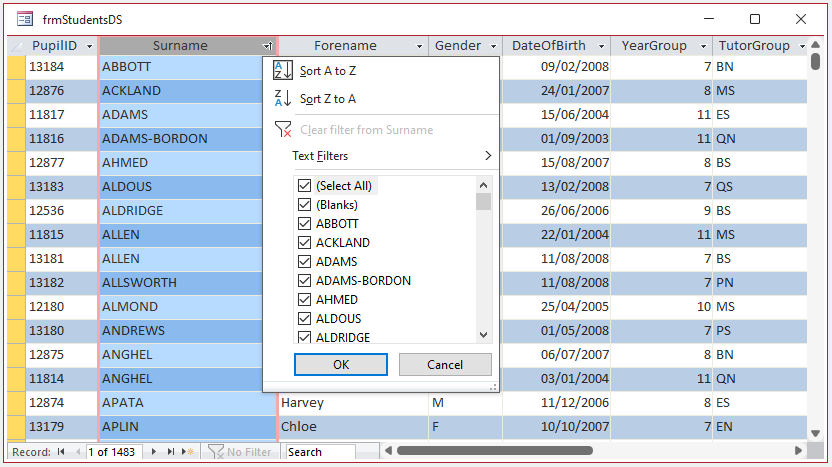Image resolution: width=832 pixels, height=467 pixels.
Task: Uncheck ABBOTT in filter list
Action: pyautogui.click(x=304, y=224)
